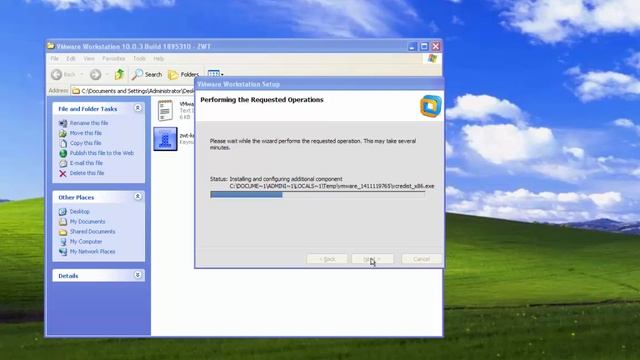Select the text document file icon

click(x=165, y=110)
